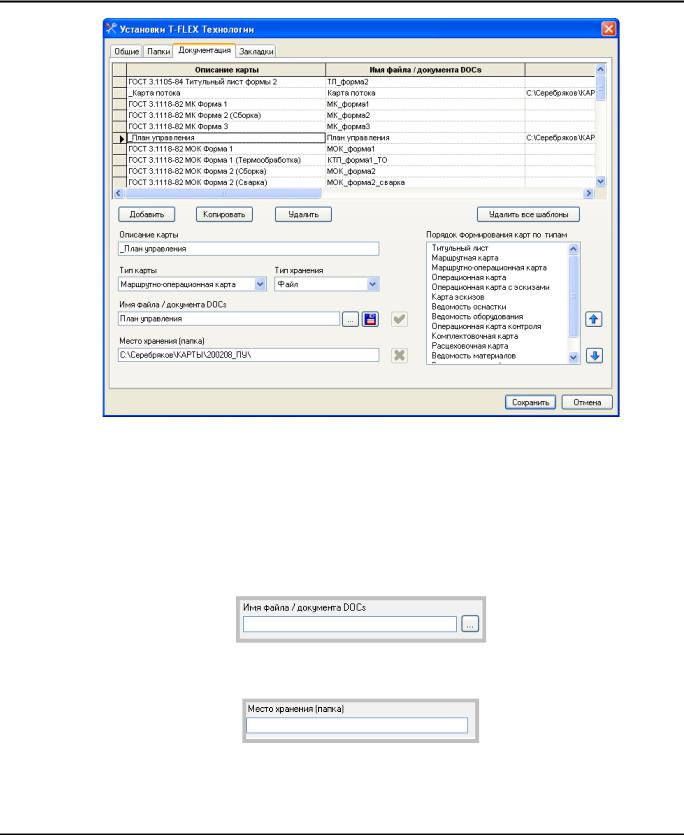Image resolution: width=684 pixels, height=835 pixels.
Task: Click the Добавить button
Action: [146, 215]
